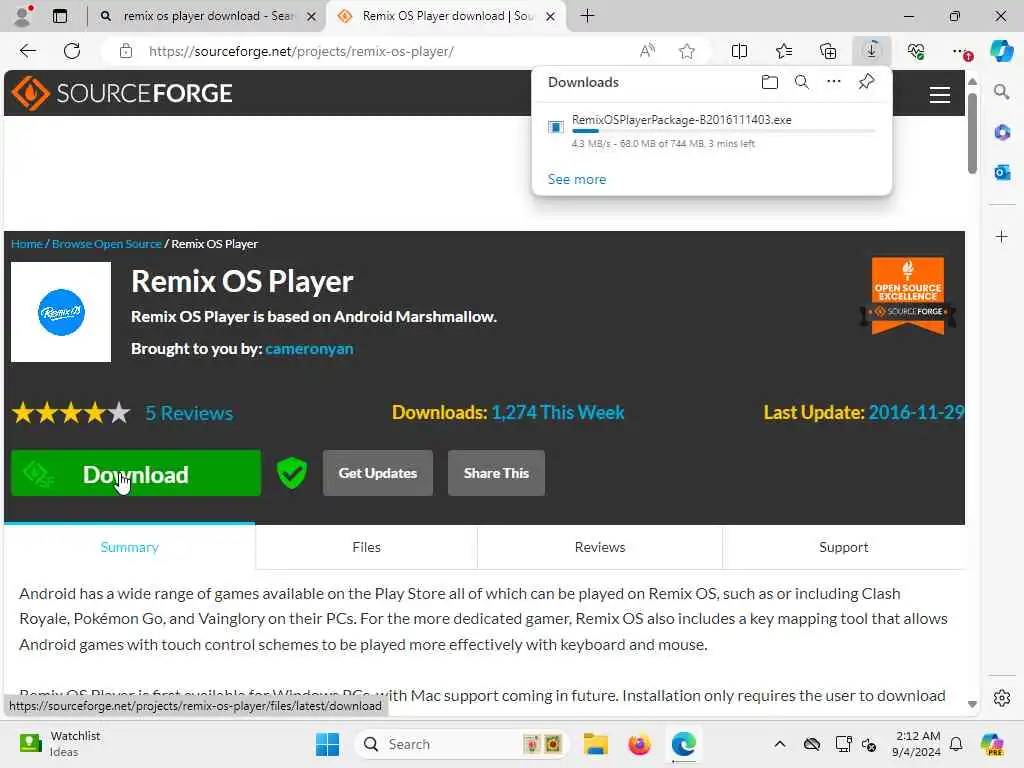1024x768 pixels.
Task: Click the page vertical scrollbar thumb
Action: tap(972, 133)
